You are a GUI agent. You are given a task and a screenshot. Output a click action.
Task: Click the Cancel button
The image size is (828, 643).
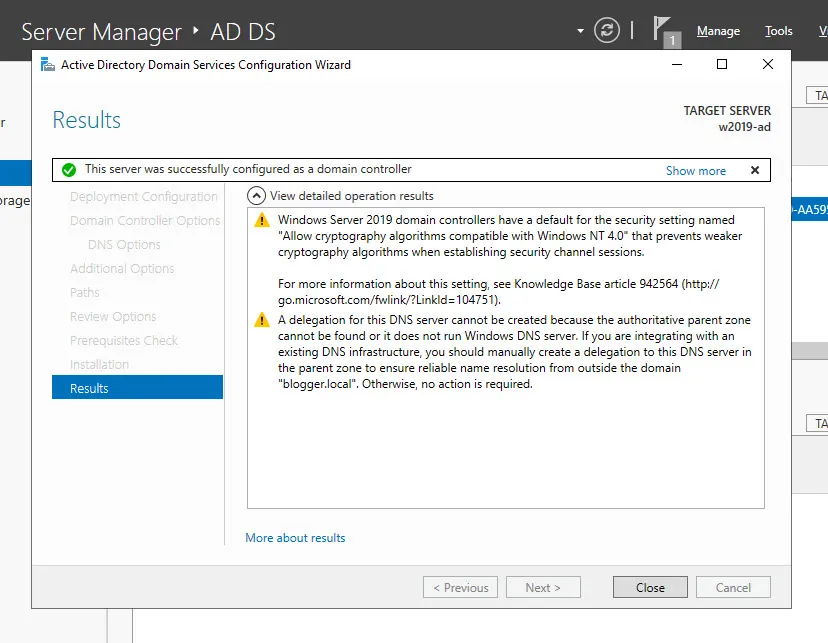click(x=733, y=587)
